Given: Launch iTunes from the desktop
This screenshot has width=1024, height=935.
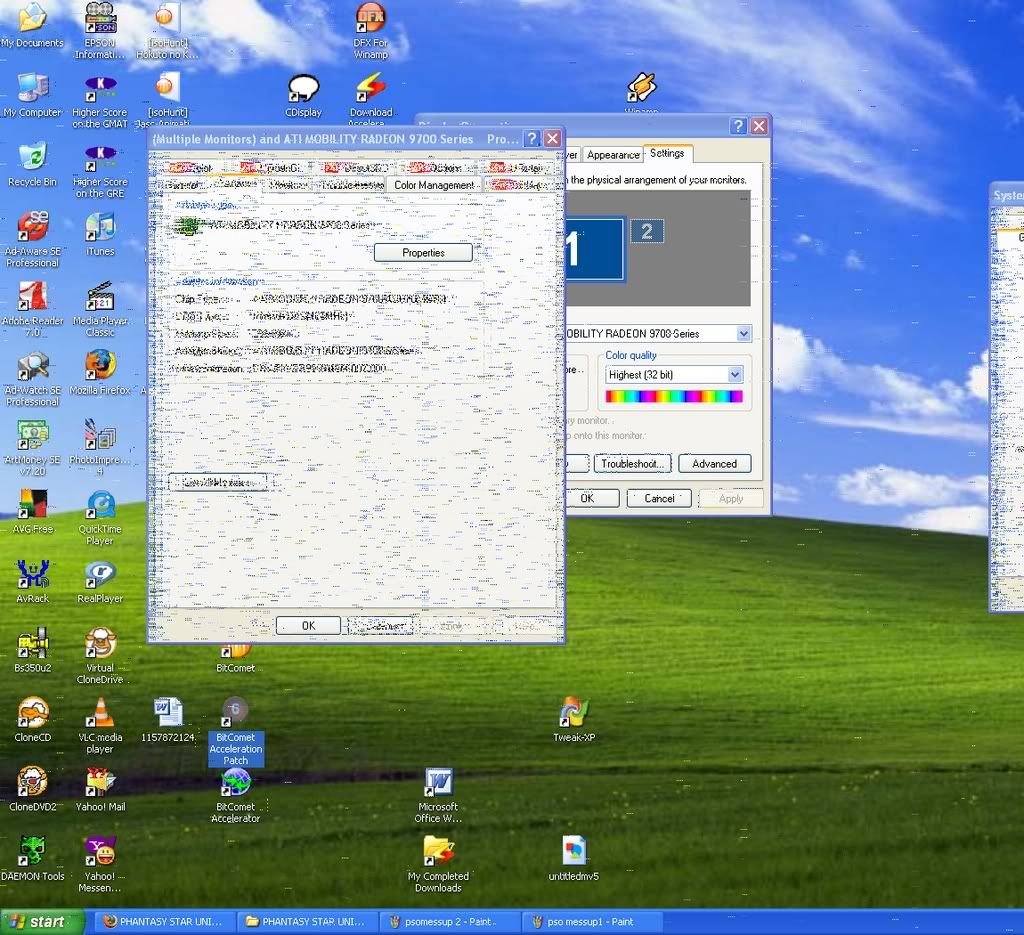Looking at the screenshot, I should point(100,234).
